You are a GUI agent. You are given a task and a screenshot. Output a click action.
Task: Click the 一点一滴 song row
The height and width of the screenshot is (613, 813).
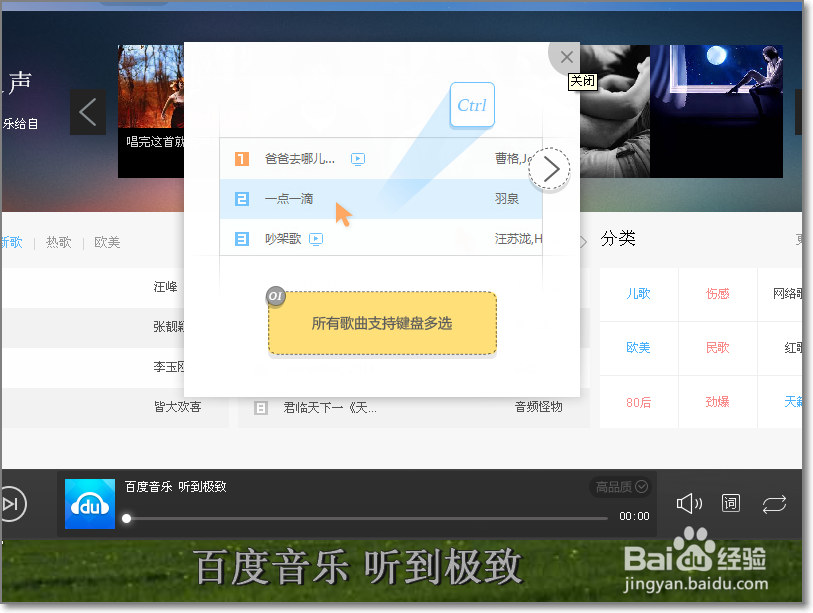click(x=381, y=199)
